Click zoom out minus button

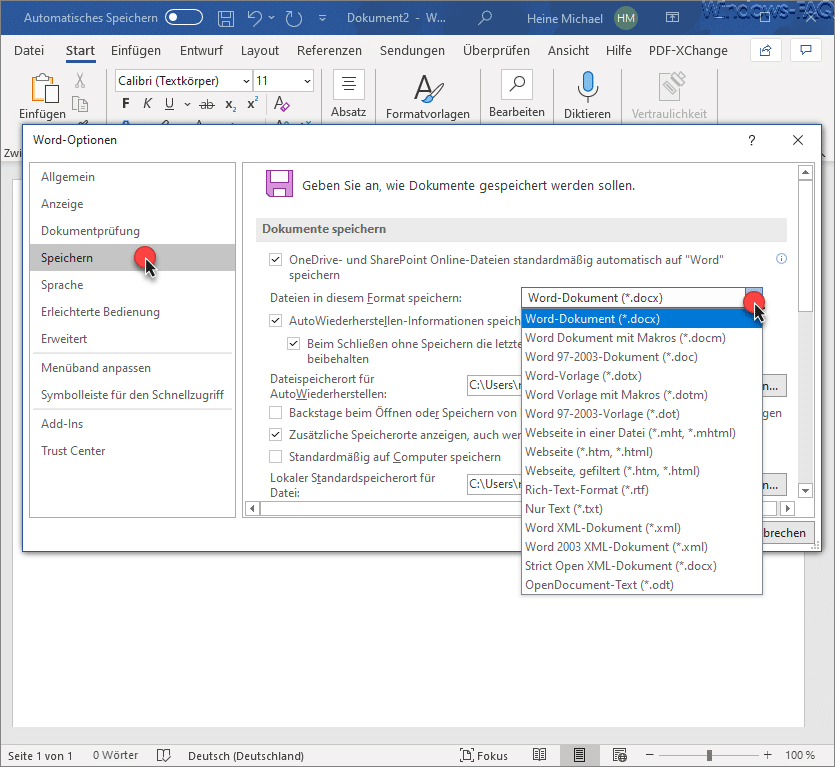pos(650,755)
